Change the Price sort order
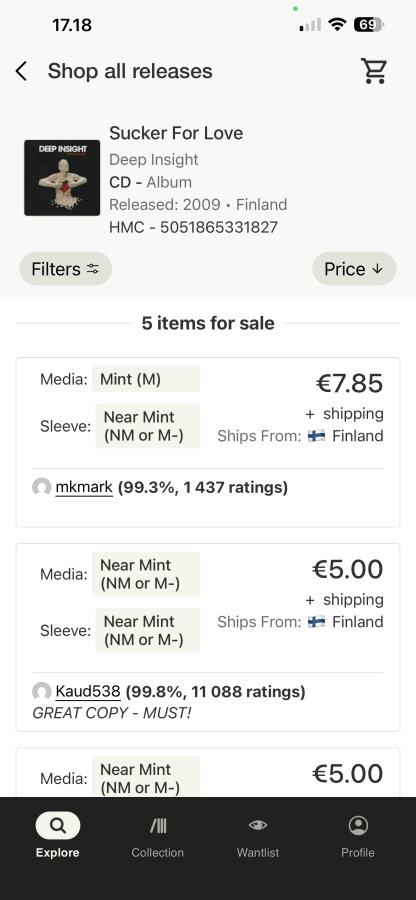 pos(354,269)
